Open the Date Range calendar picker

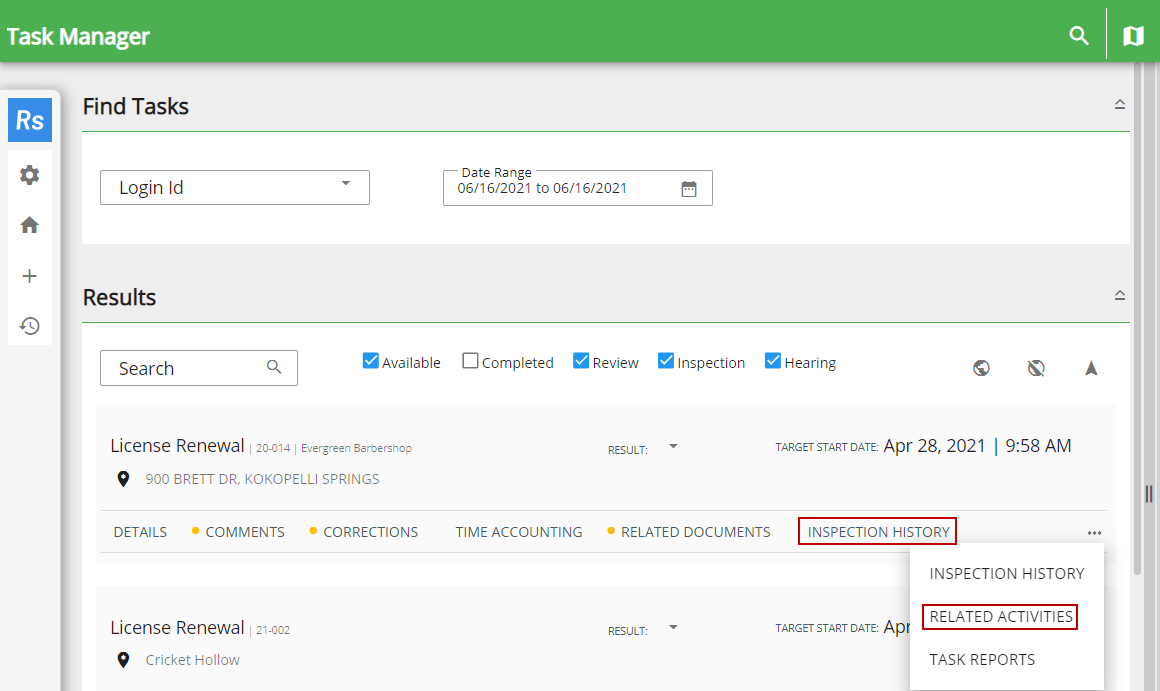click(689, 188)
